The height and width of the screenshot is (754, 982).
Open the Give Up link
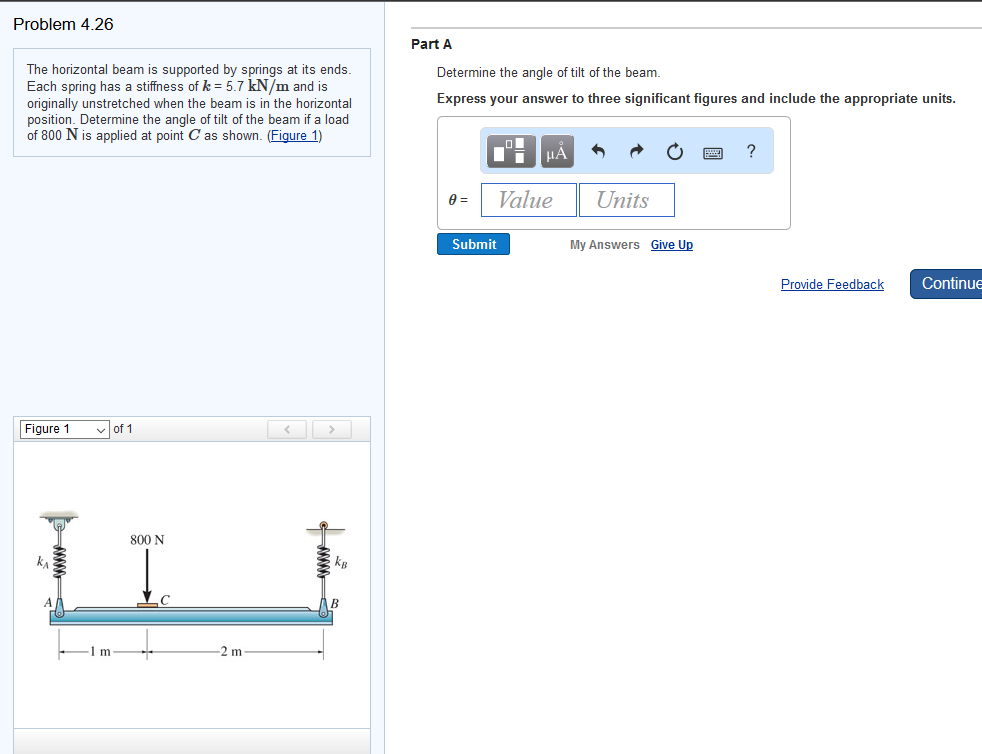click(x=671, y=245)
